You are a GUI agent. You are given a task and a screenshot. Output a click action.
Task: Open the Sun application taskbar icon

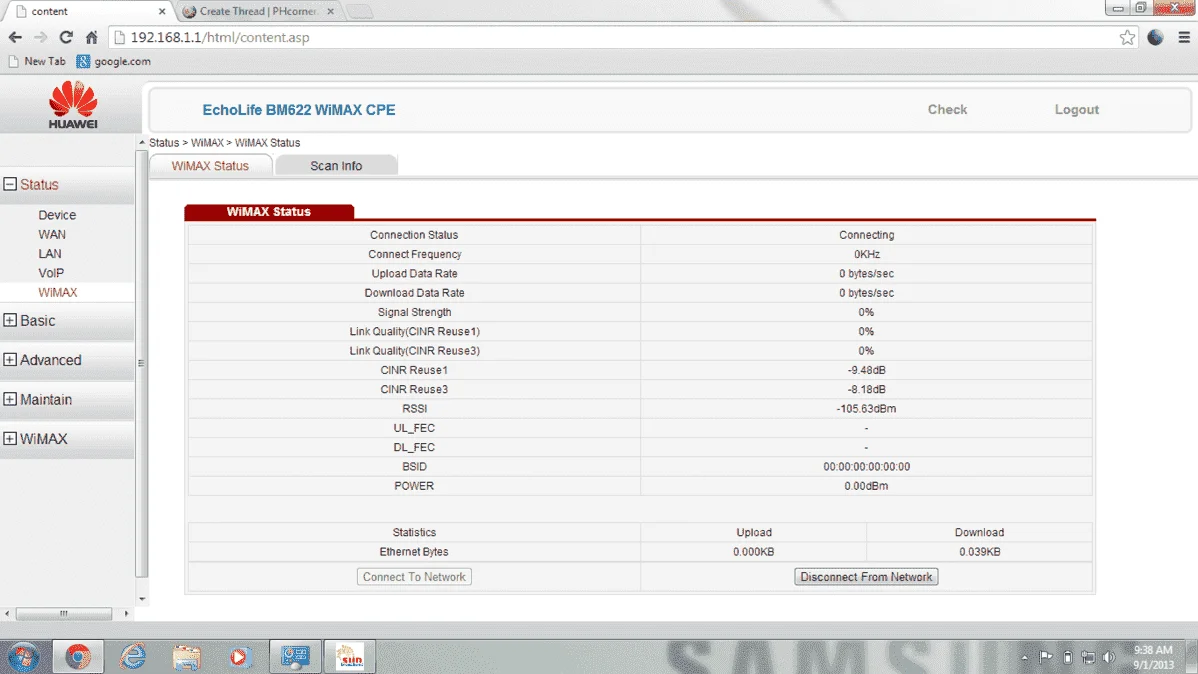tap(350, 656)
